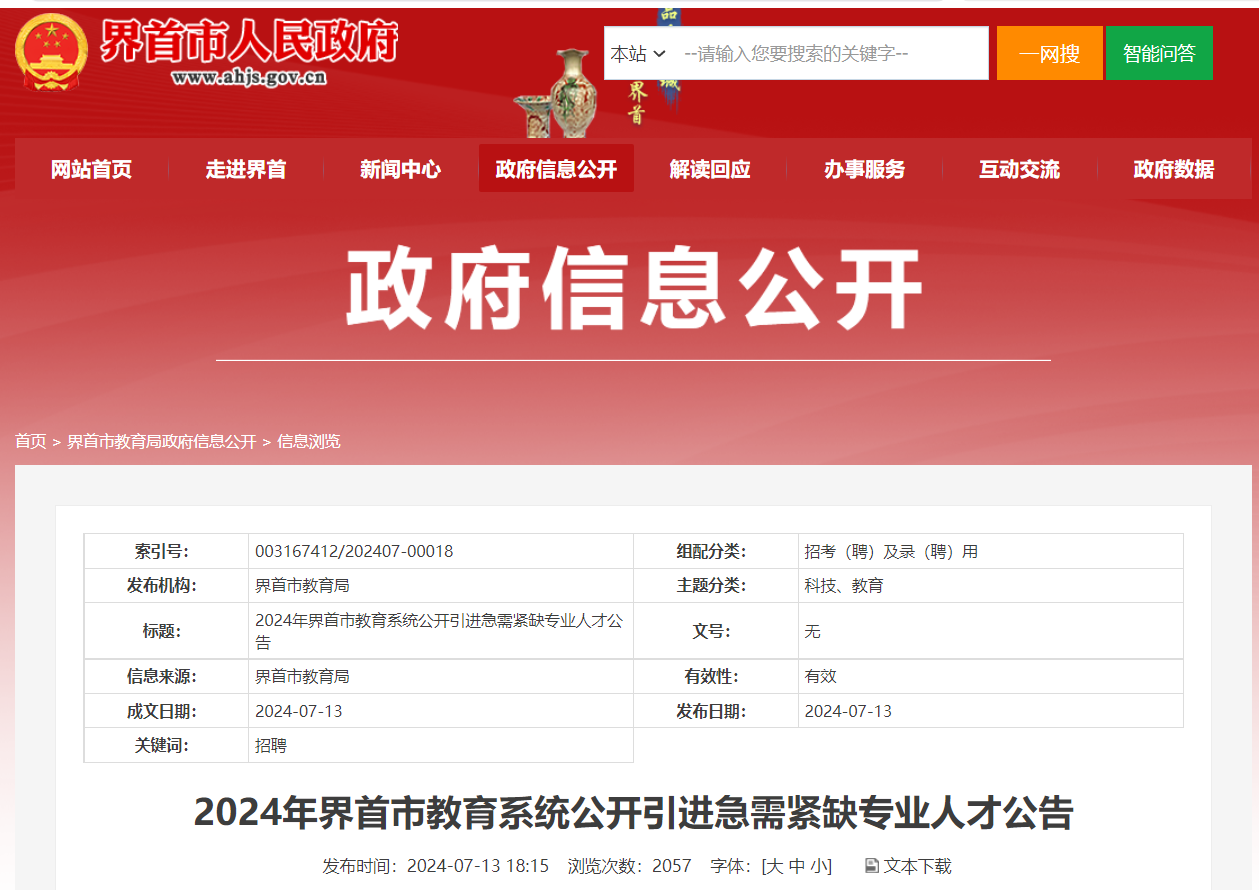Click 界首市教育局政府信息公开 breadcrumb link

point(162,441)
